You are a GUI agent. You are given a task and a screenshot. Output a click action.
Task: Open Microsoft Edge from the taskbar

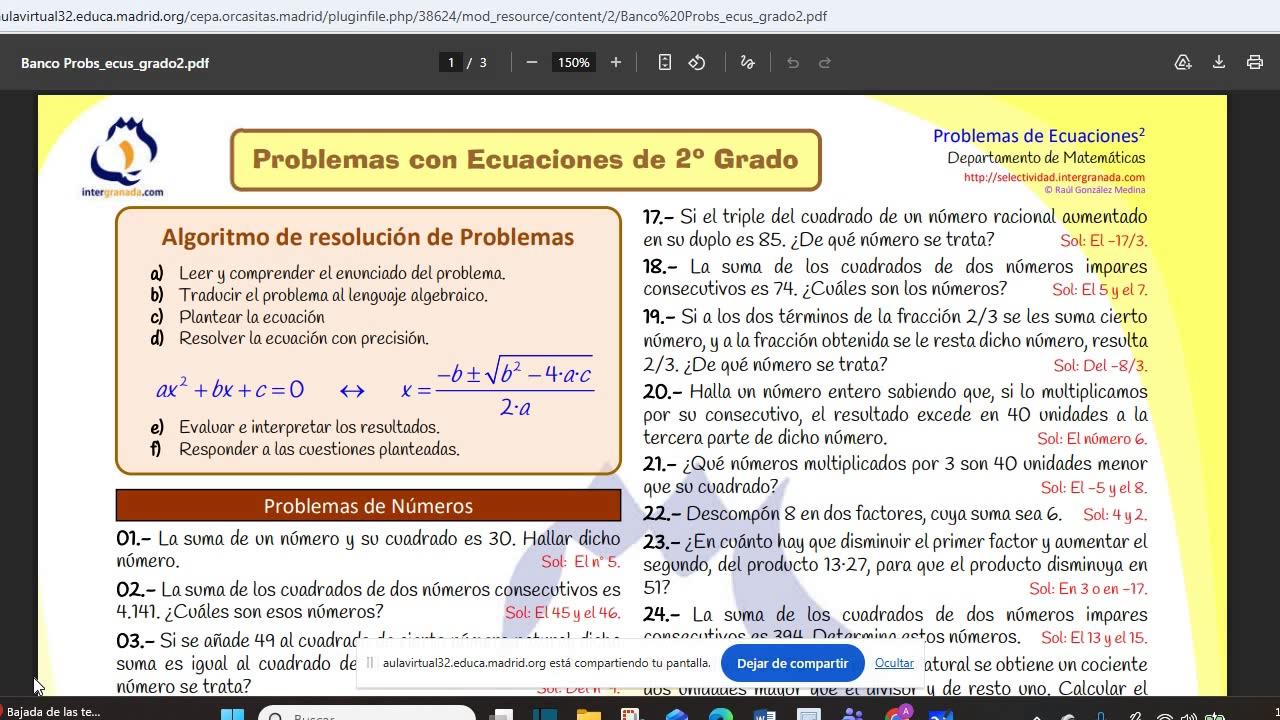(x=721, y=714)
